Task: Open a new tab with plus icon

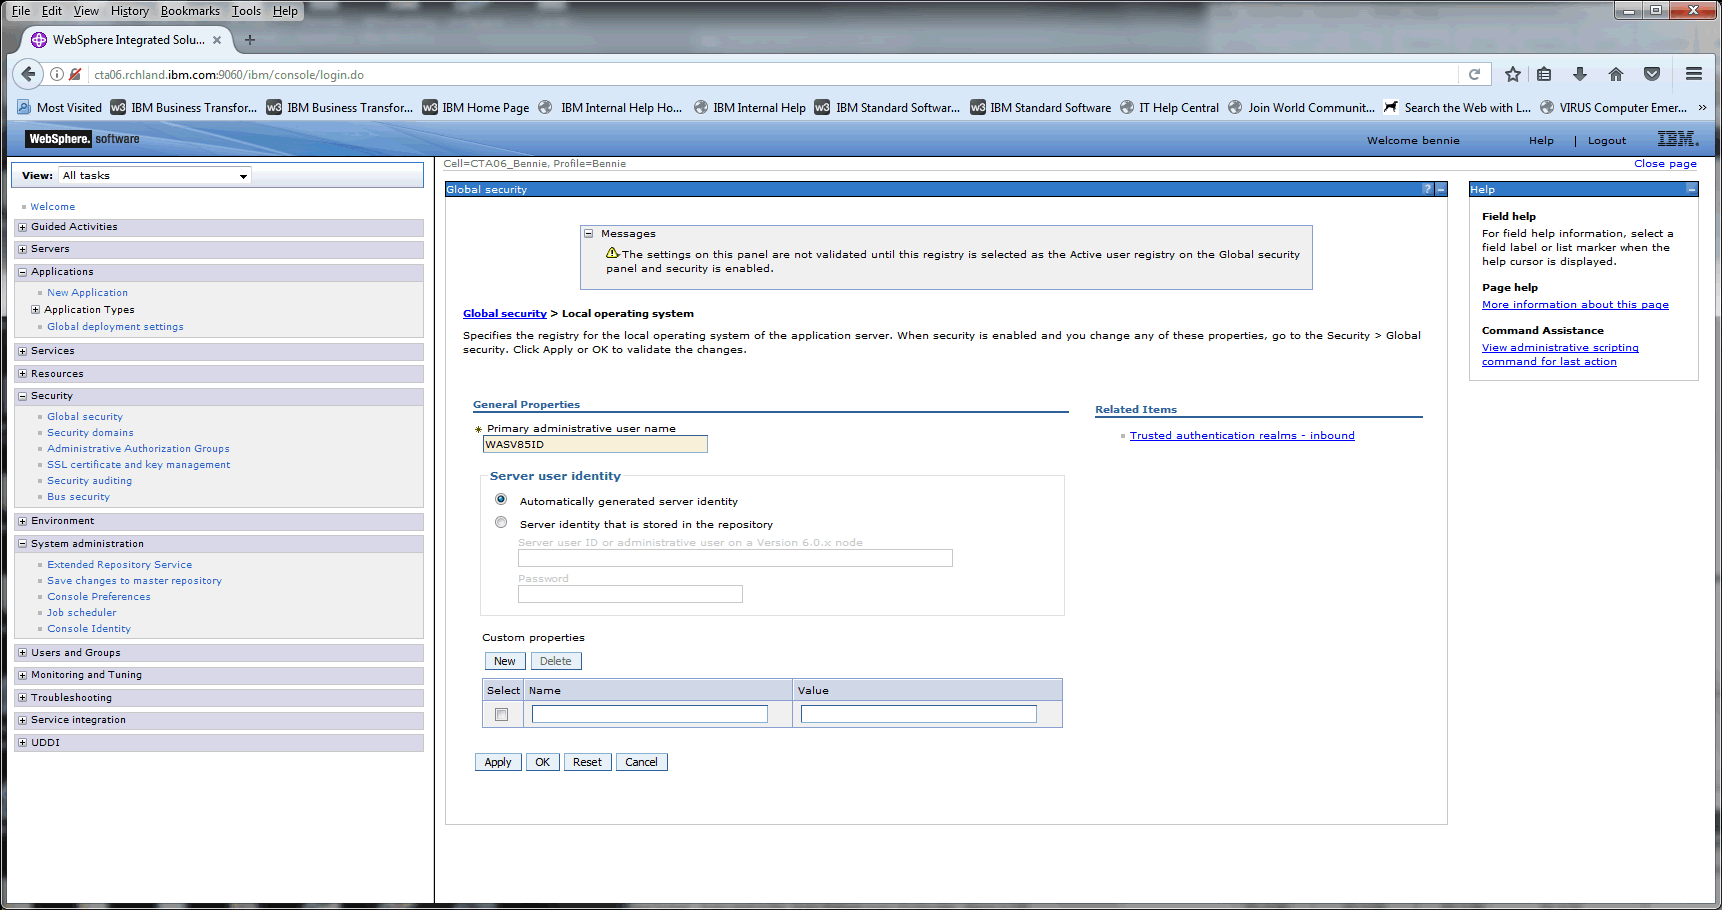Action: [x=250, y=40]
